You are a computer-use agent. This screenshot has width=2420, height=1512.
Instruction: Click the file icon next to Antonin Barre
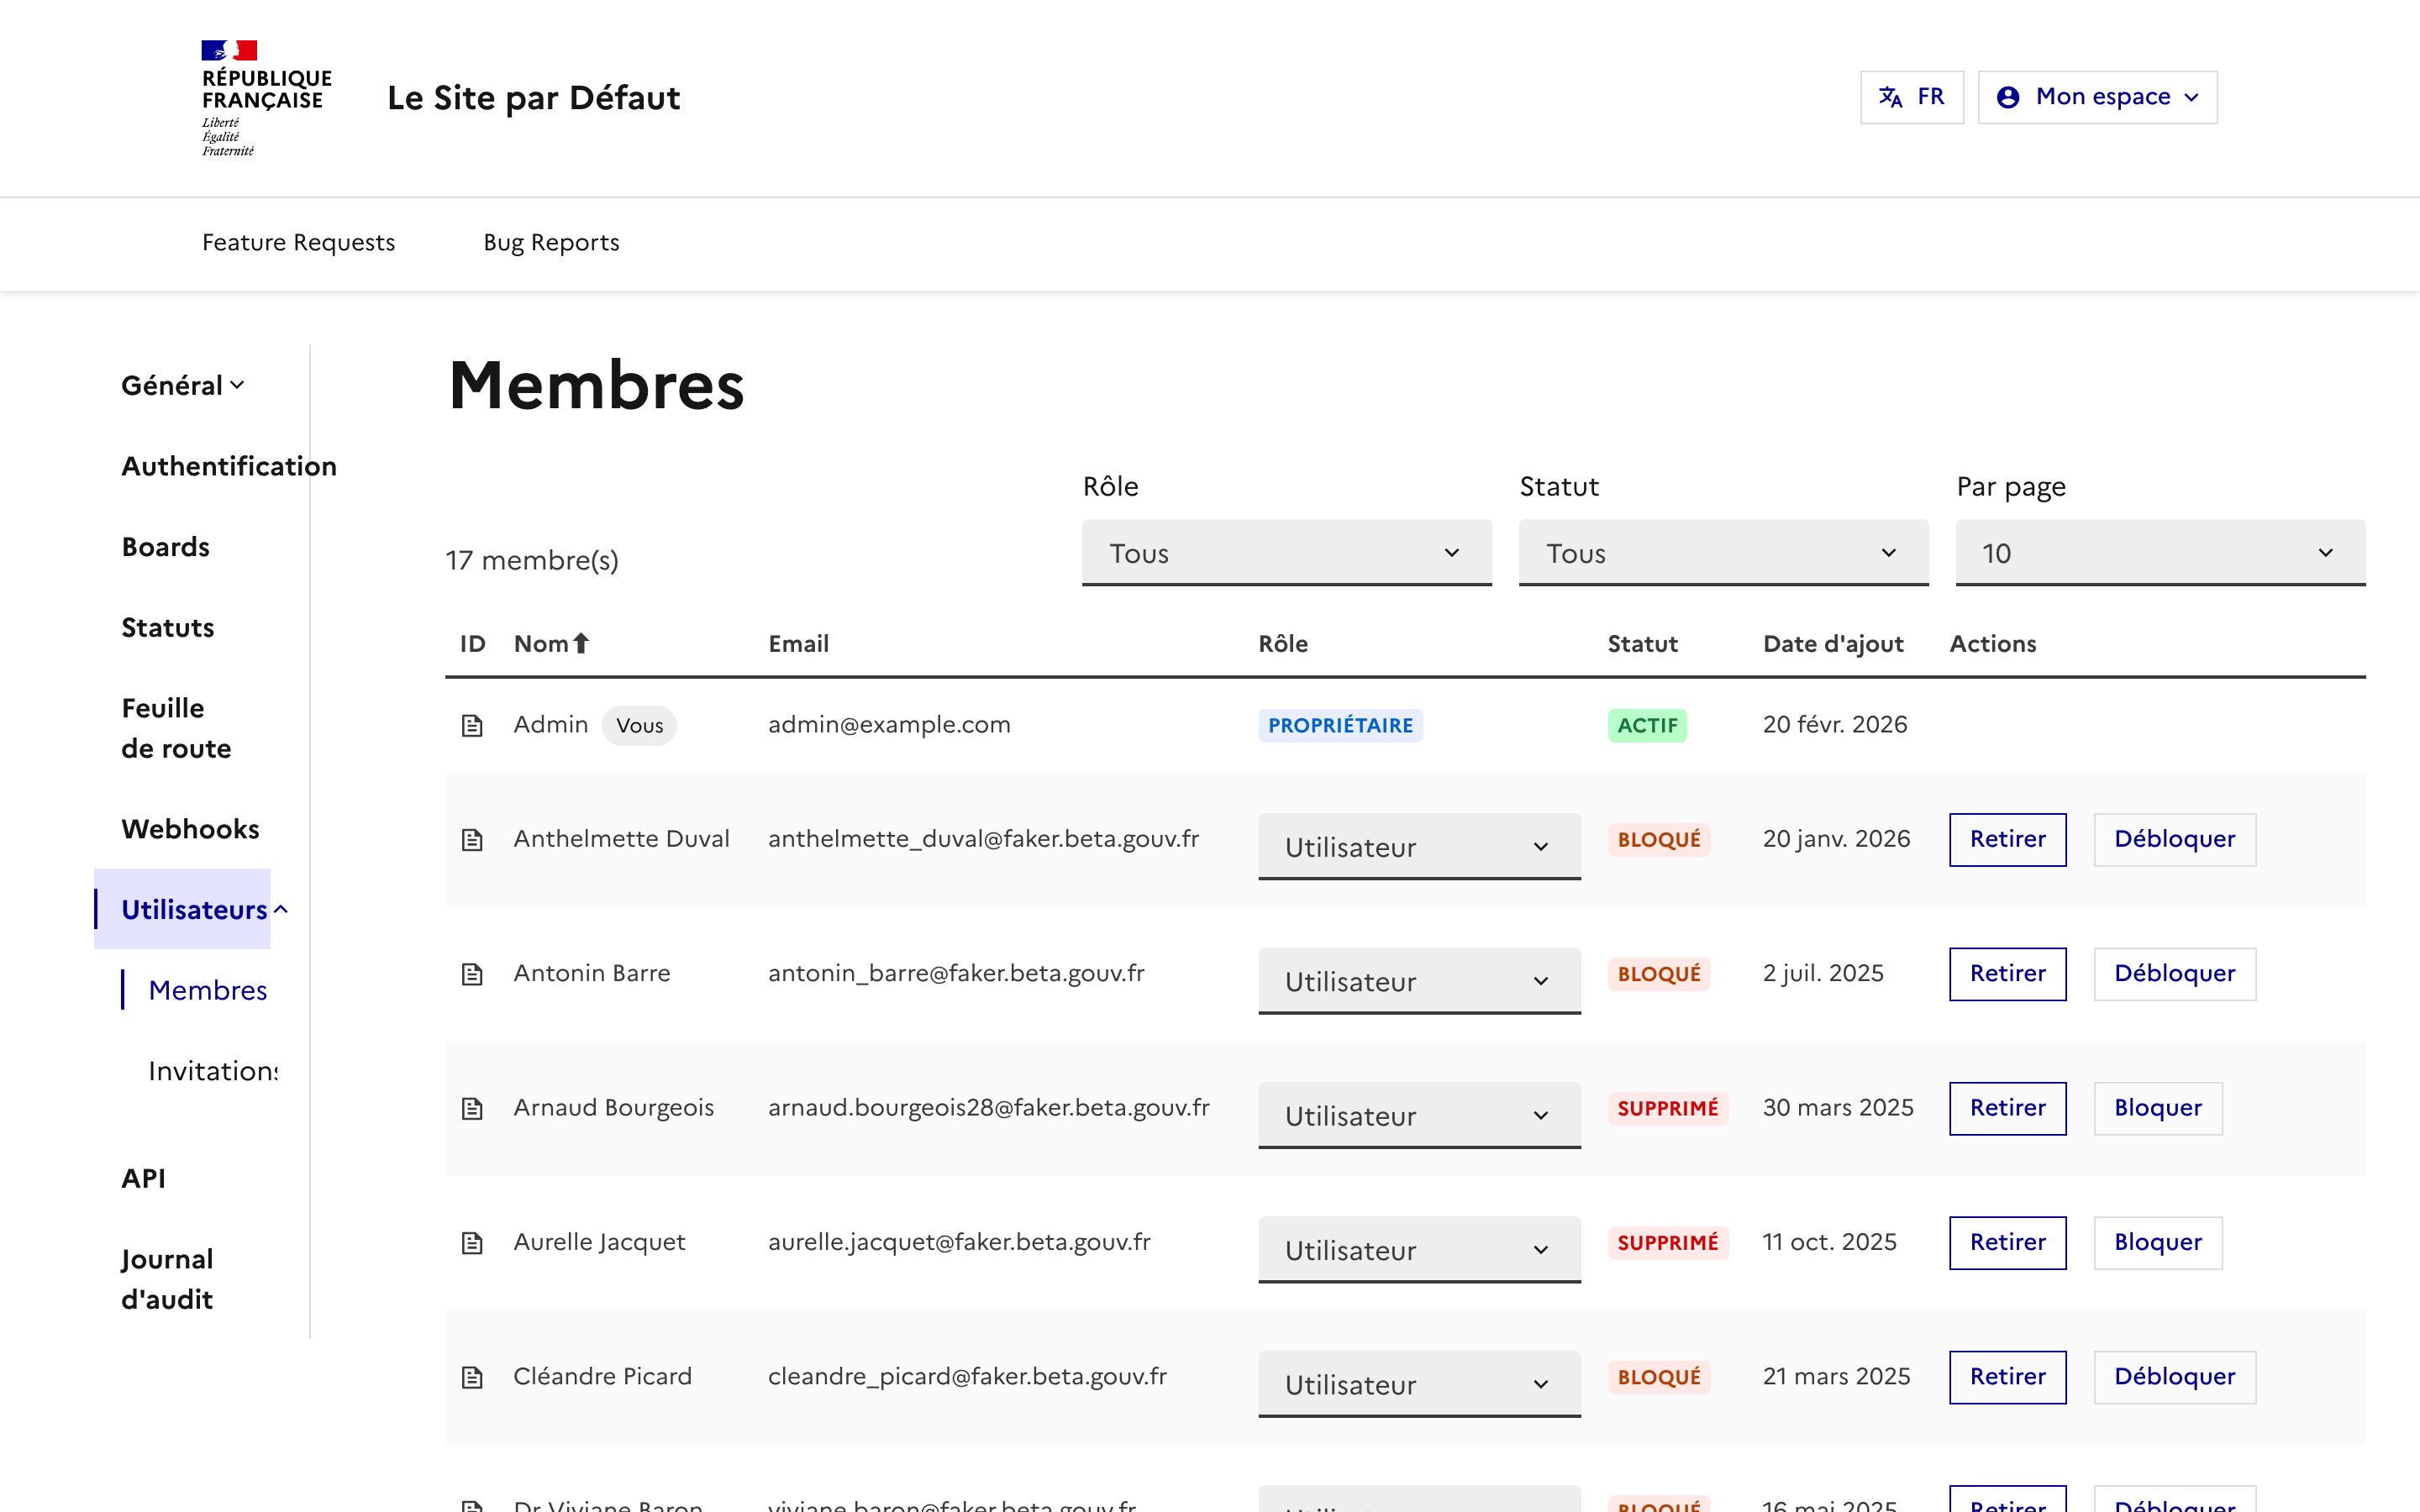472,973
